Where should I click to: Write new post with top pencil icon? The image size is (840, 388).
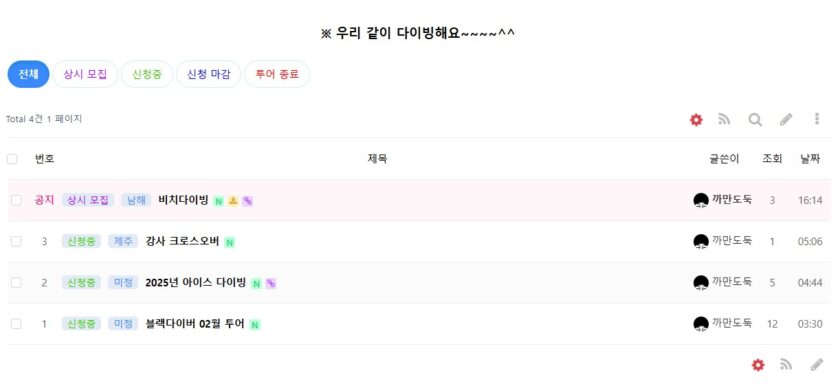tap(786, 120)
